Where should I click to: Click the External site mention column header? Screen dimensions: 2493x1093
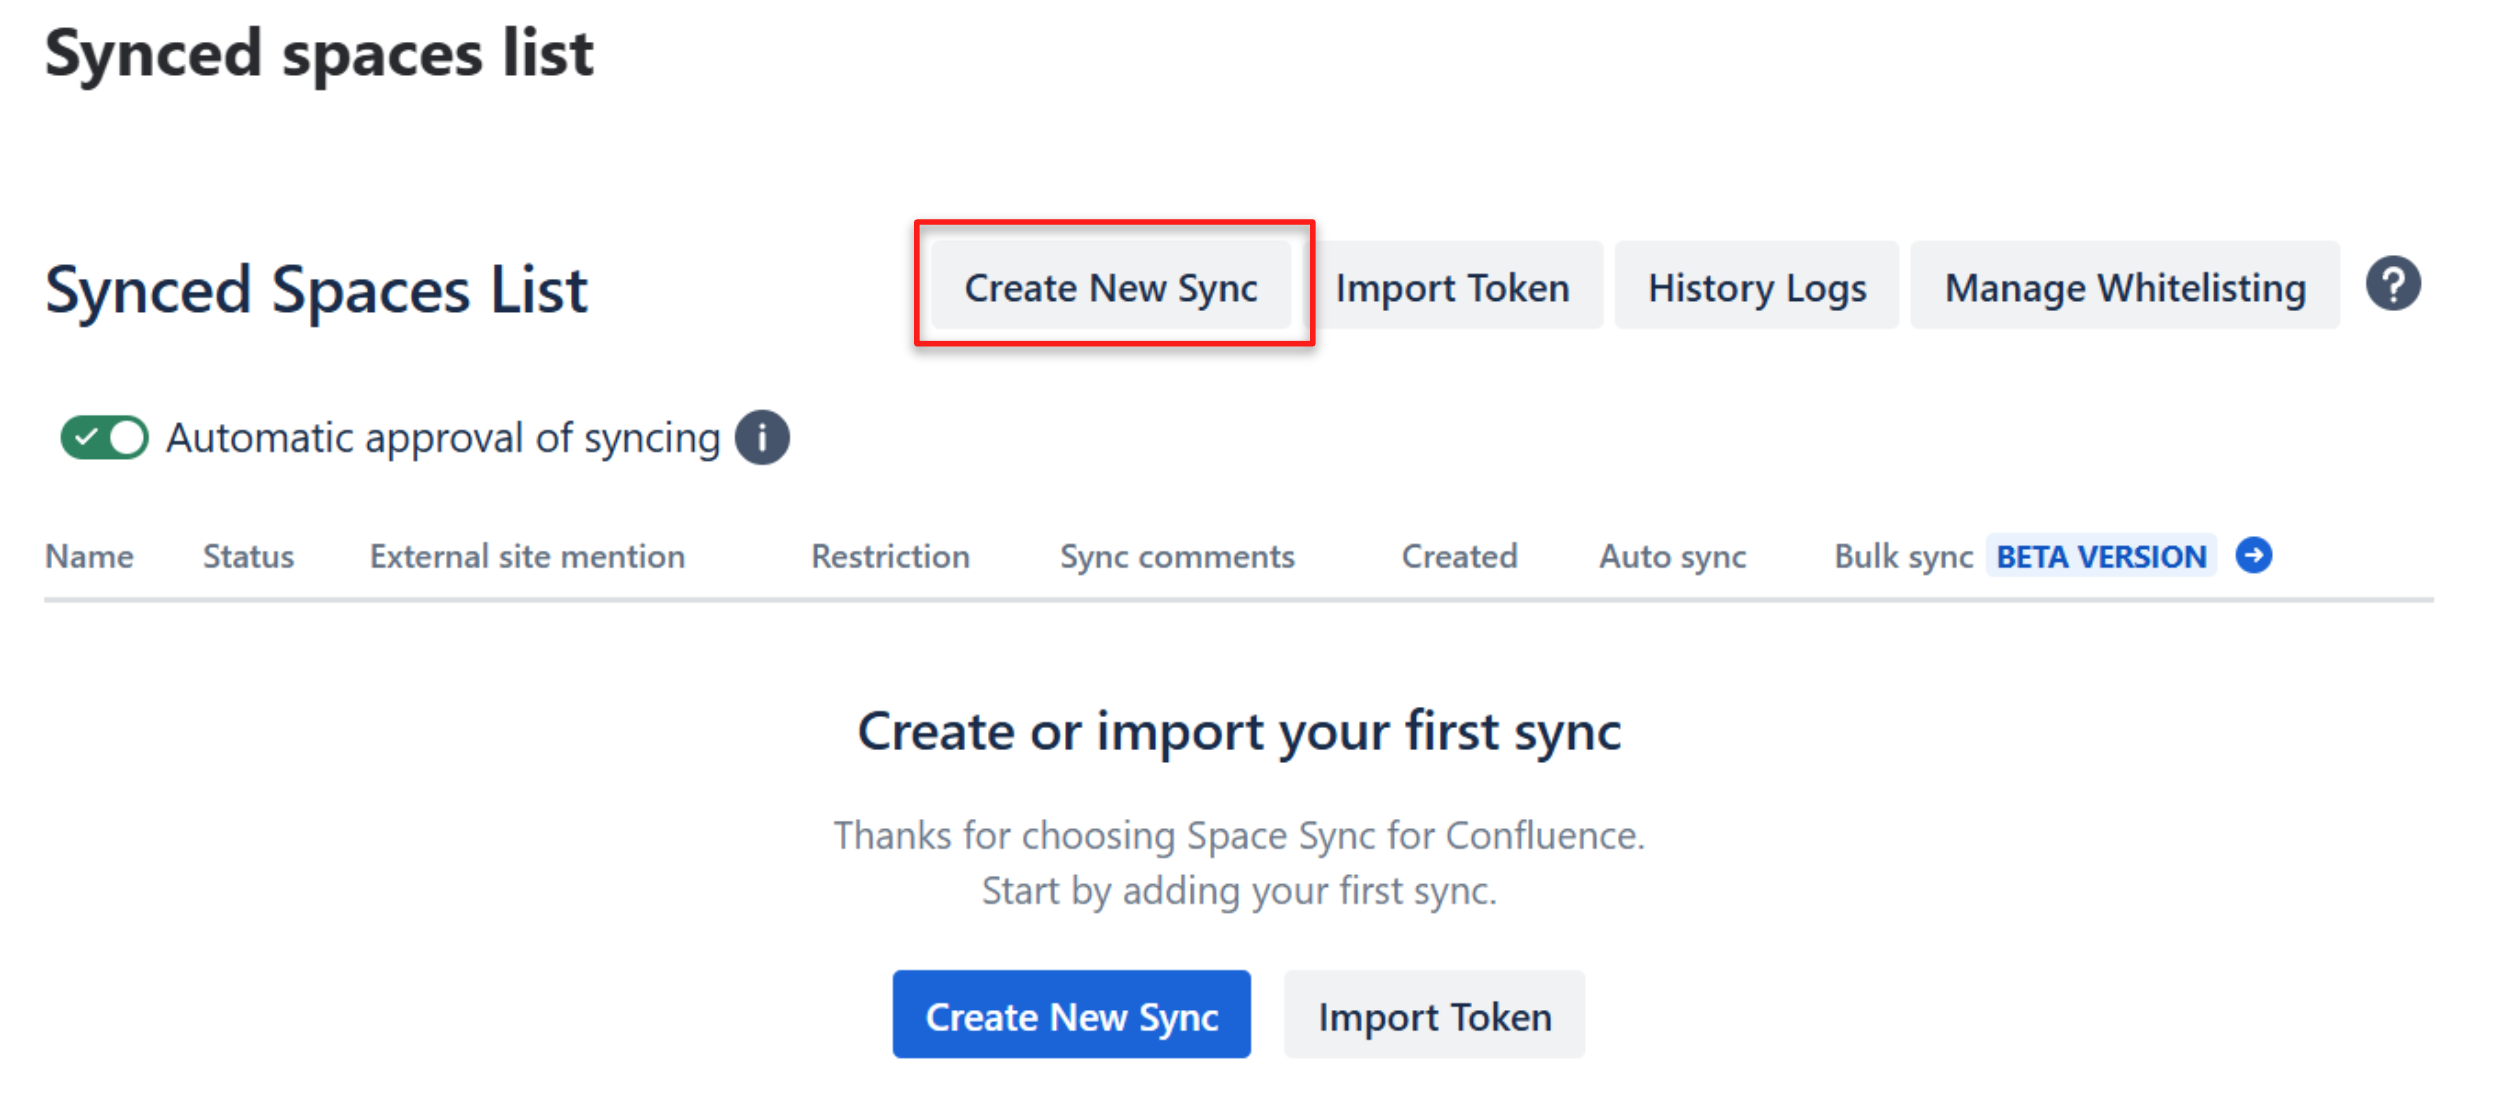point(527,556)
